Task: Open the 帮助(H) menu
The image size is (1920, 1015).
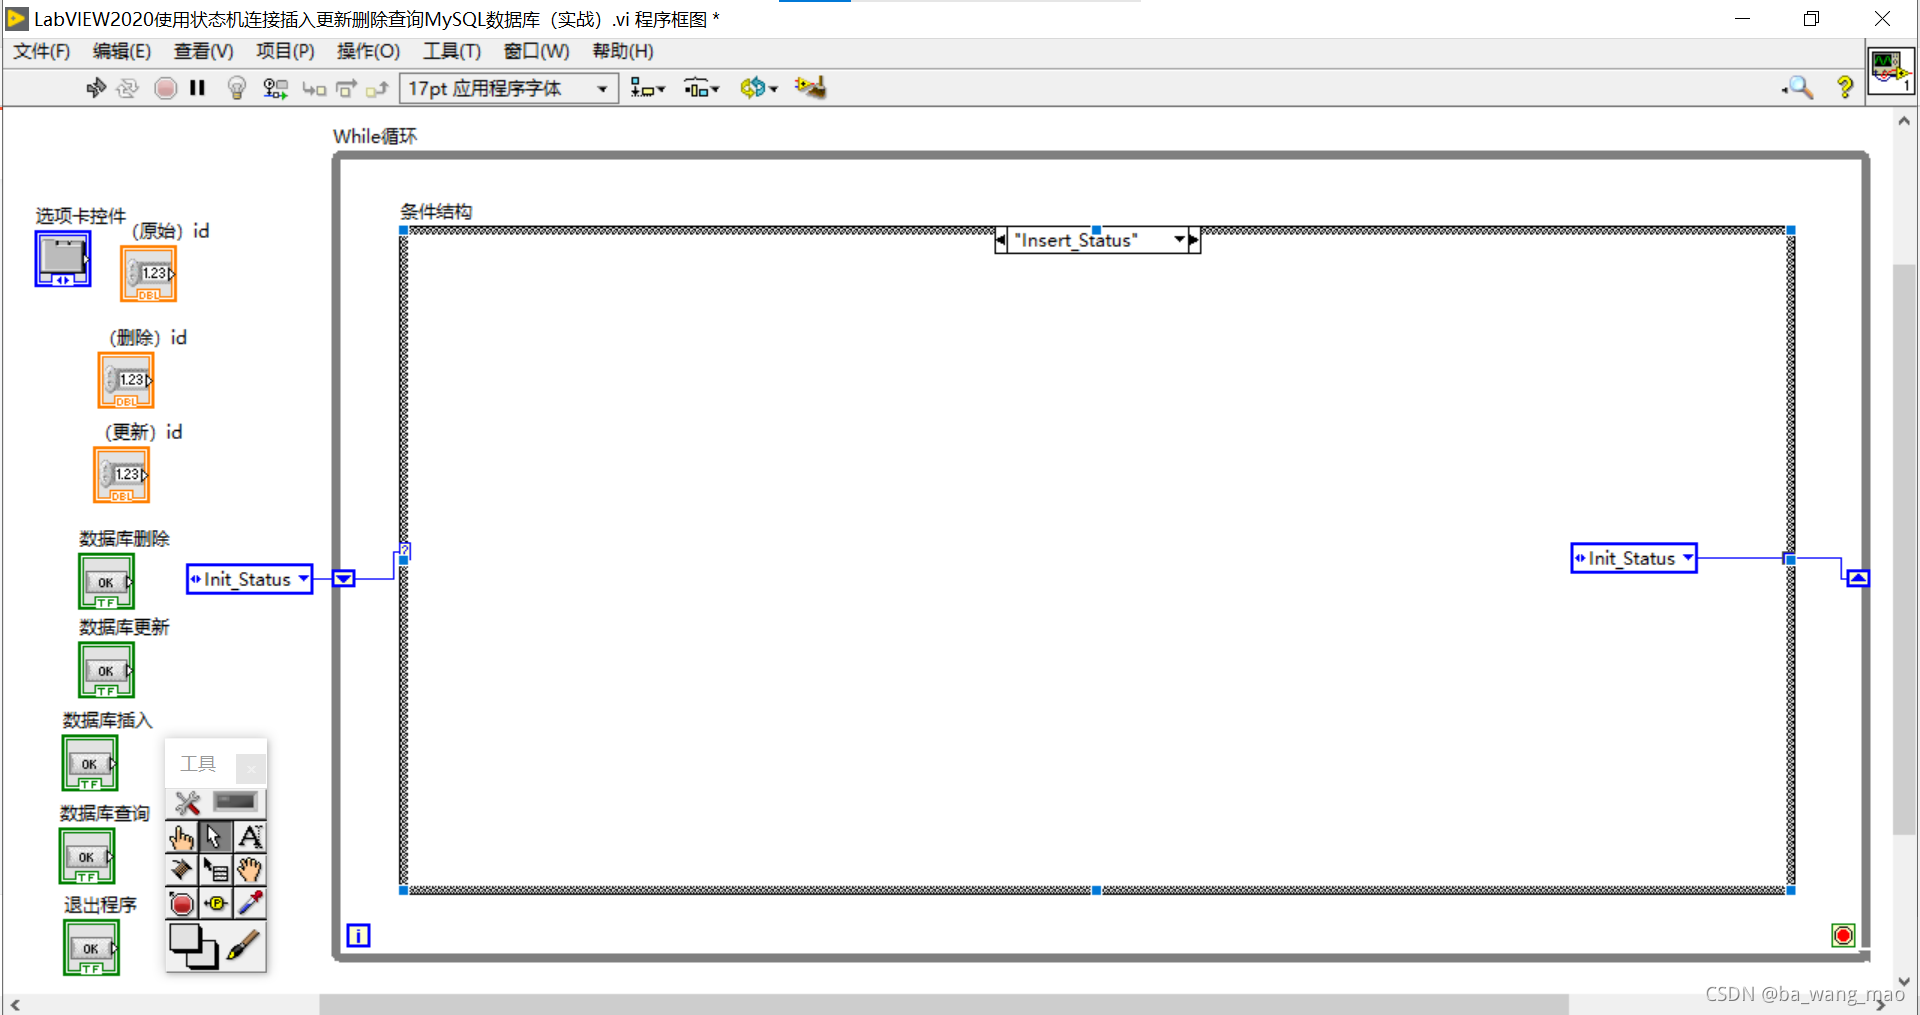Action: (x=623, y=51)
